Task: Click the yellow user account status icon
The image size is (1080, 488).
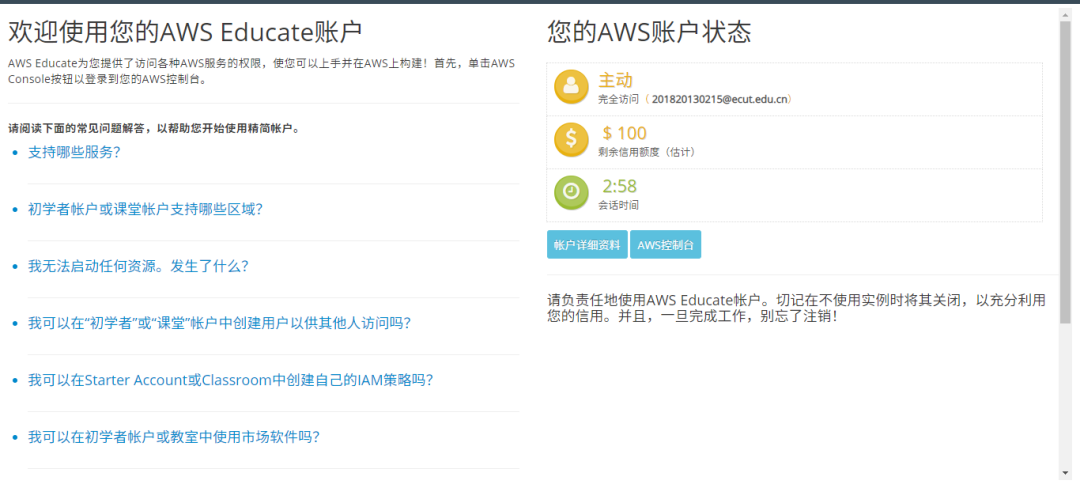Action: pos(571,87)
